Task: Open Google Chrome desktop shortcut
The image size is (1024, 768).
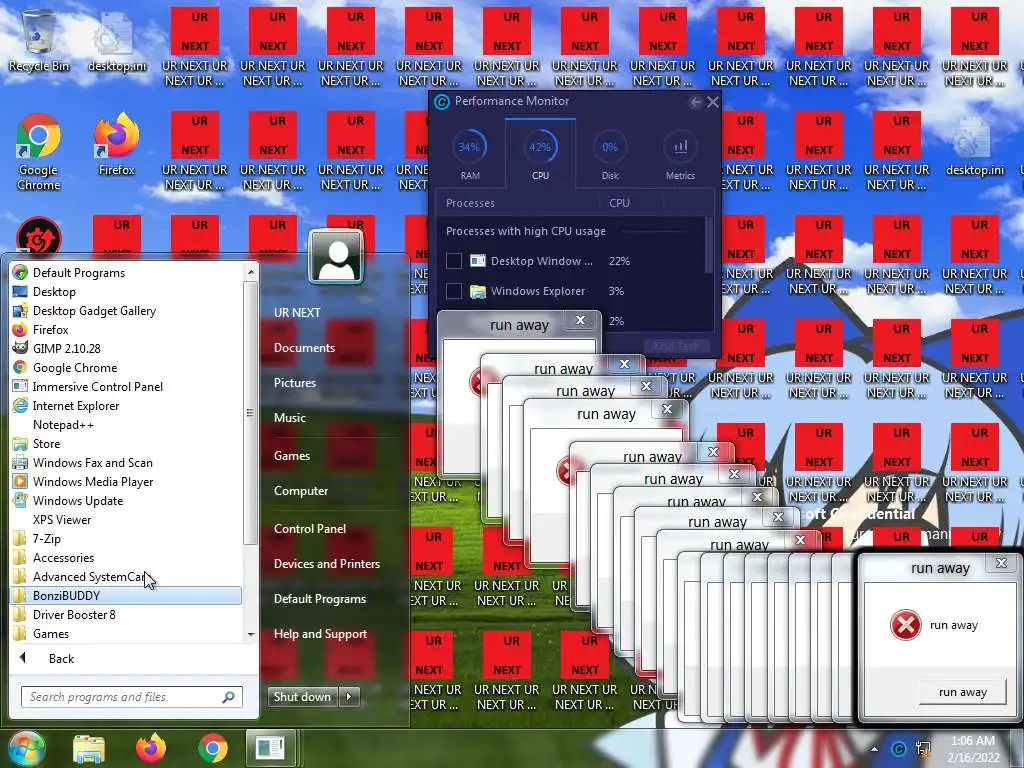Action: (x=39, y=152)
